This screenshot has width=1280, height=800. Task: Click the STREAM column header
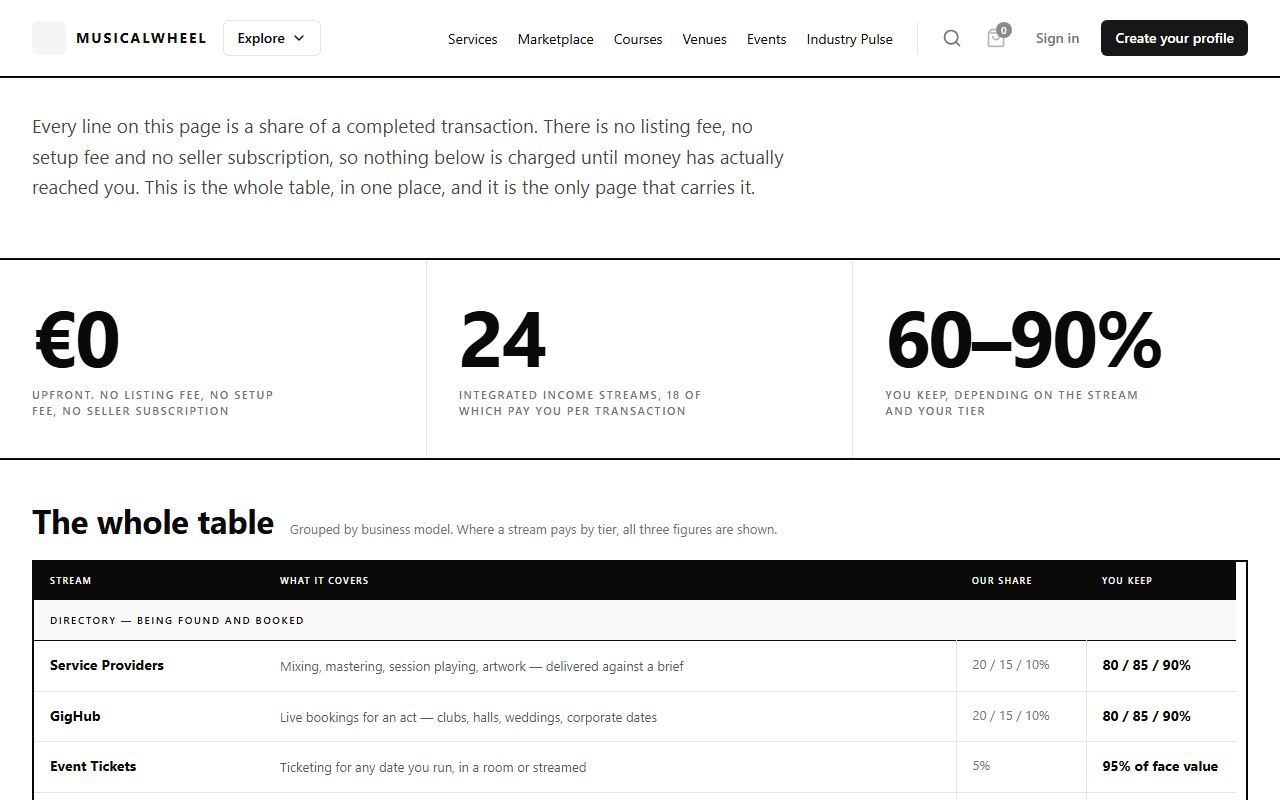[x=71, y=581]
